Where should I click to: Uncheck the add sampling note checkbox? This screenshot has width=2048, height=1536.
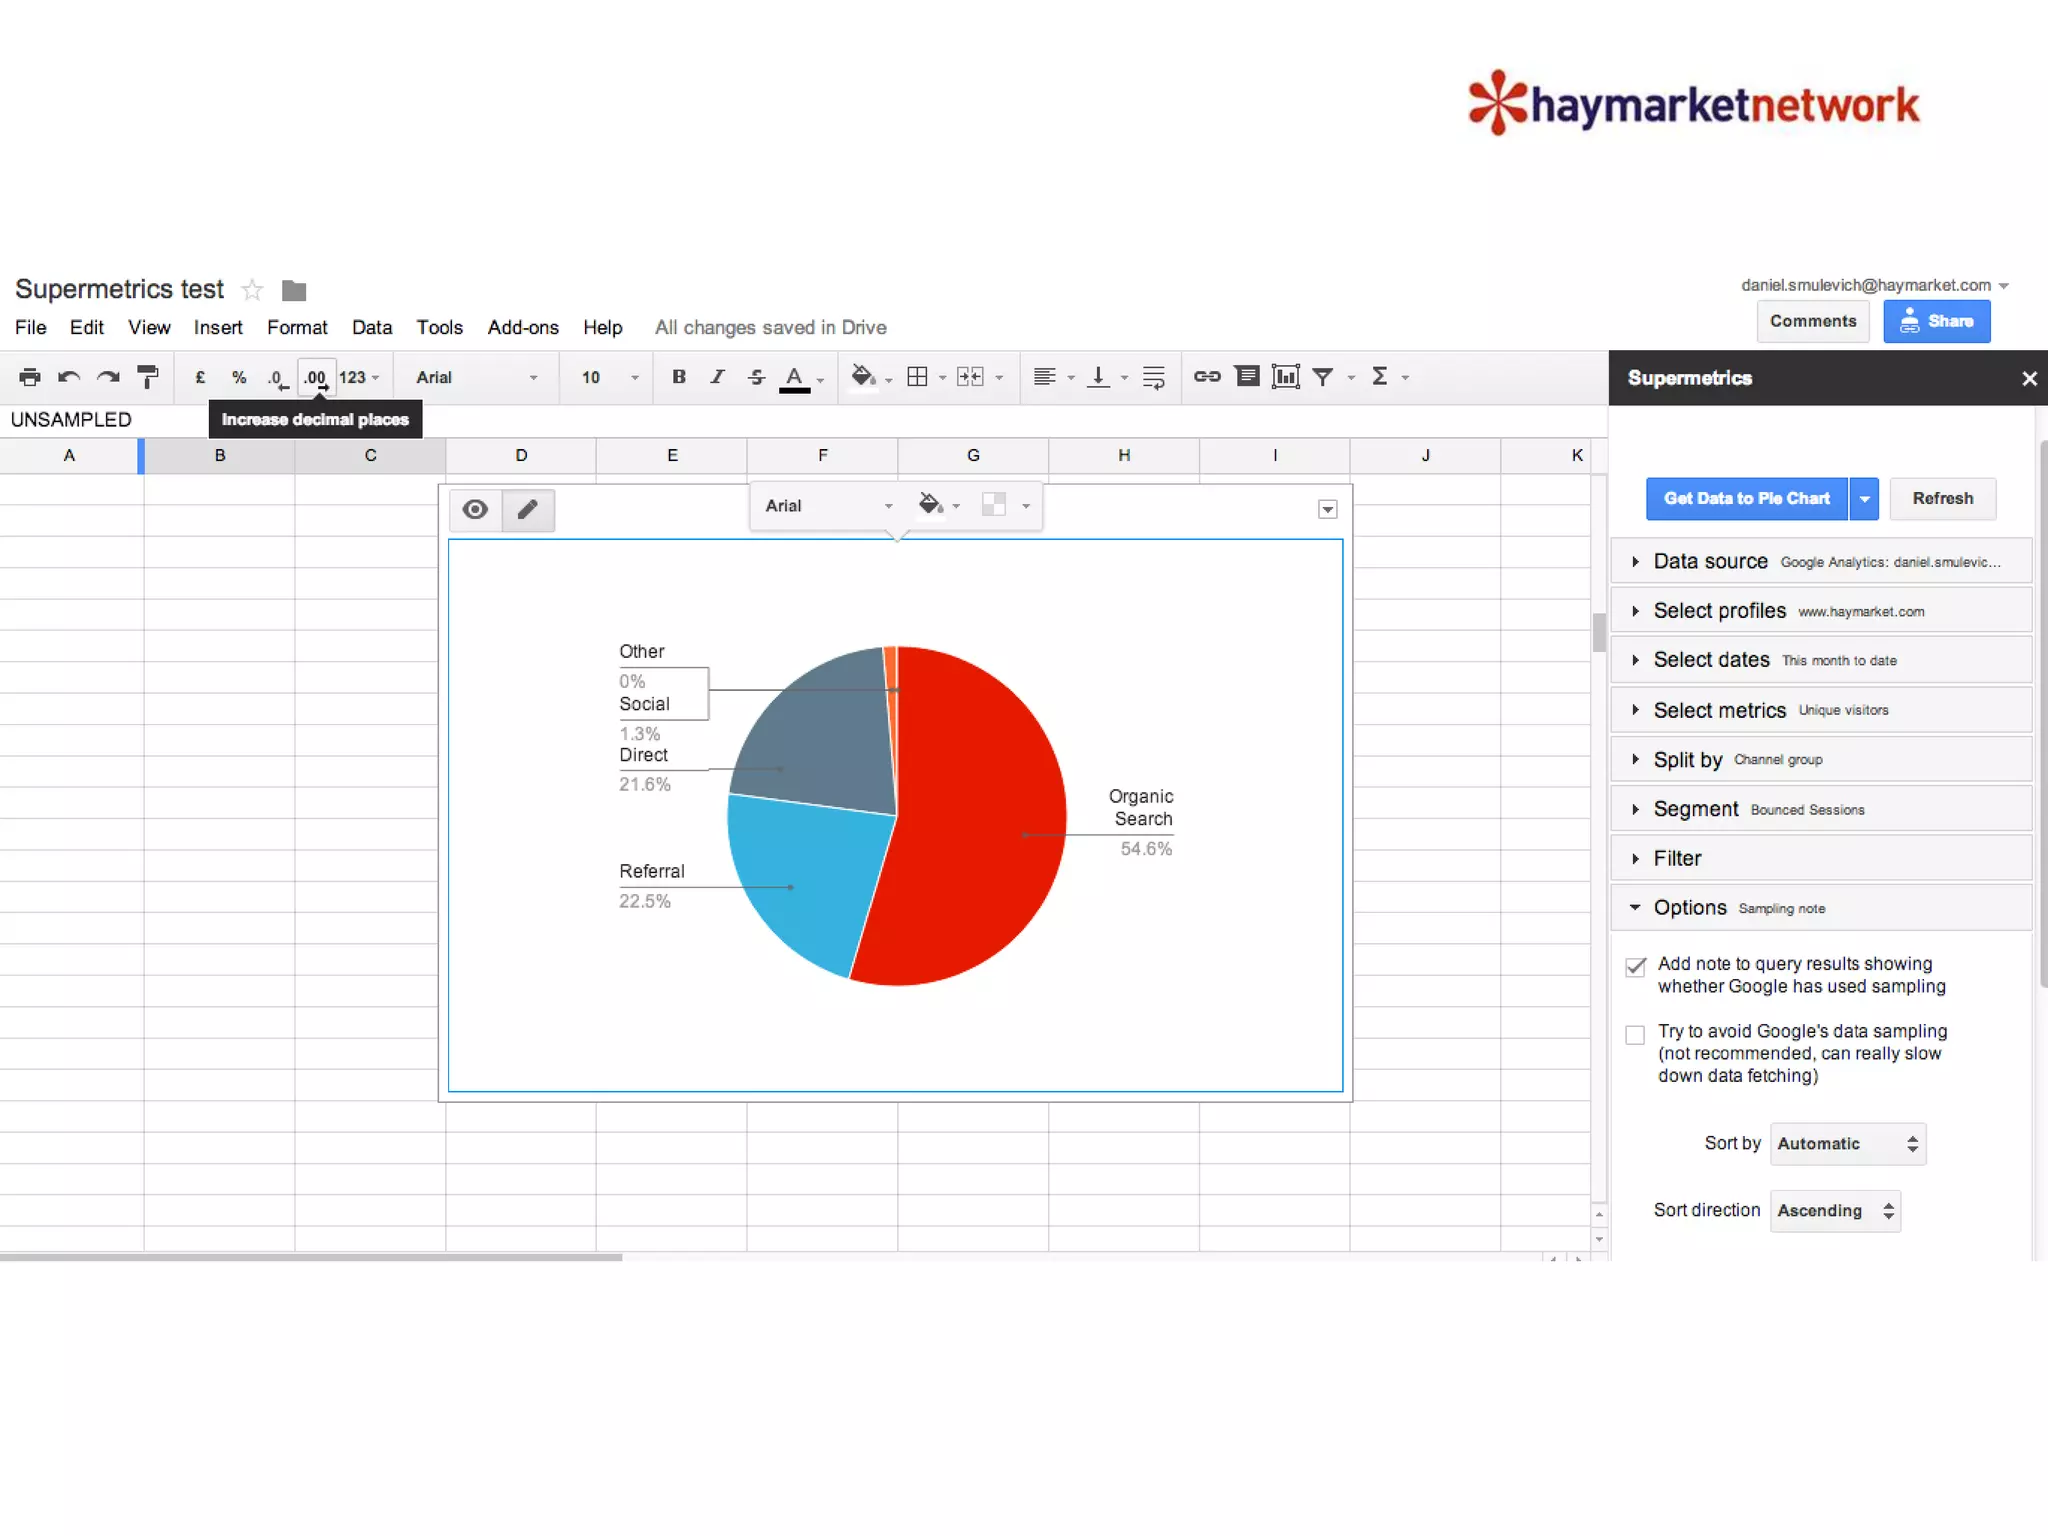[1635, 967]
